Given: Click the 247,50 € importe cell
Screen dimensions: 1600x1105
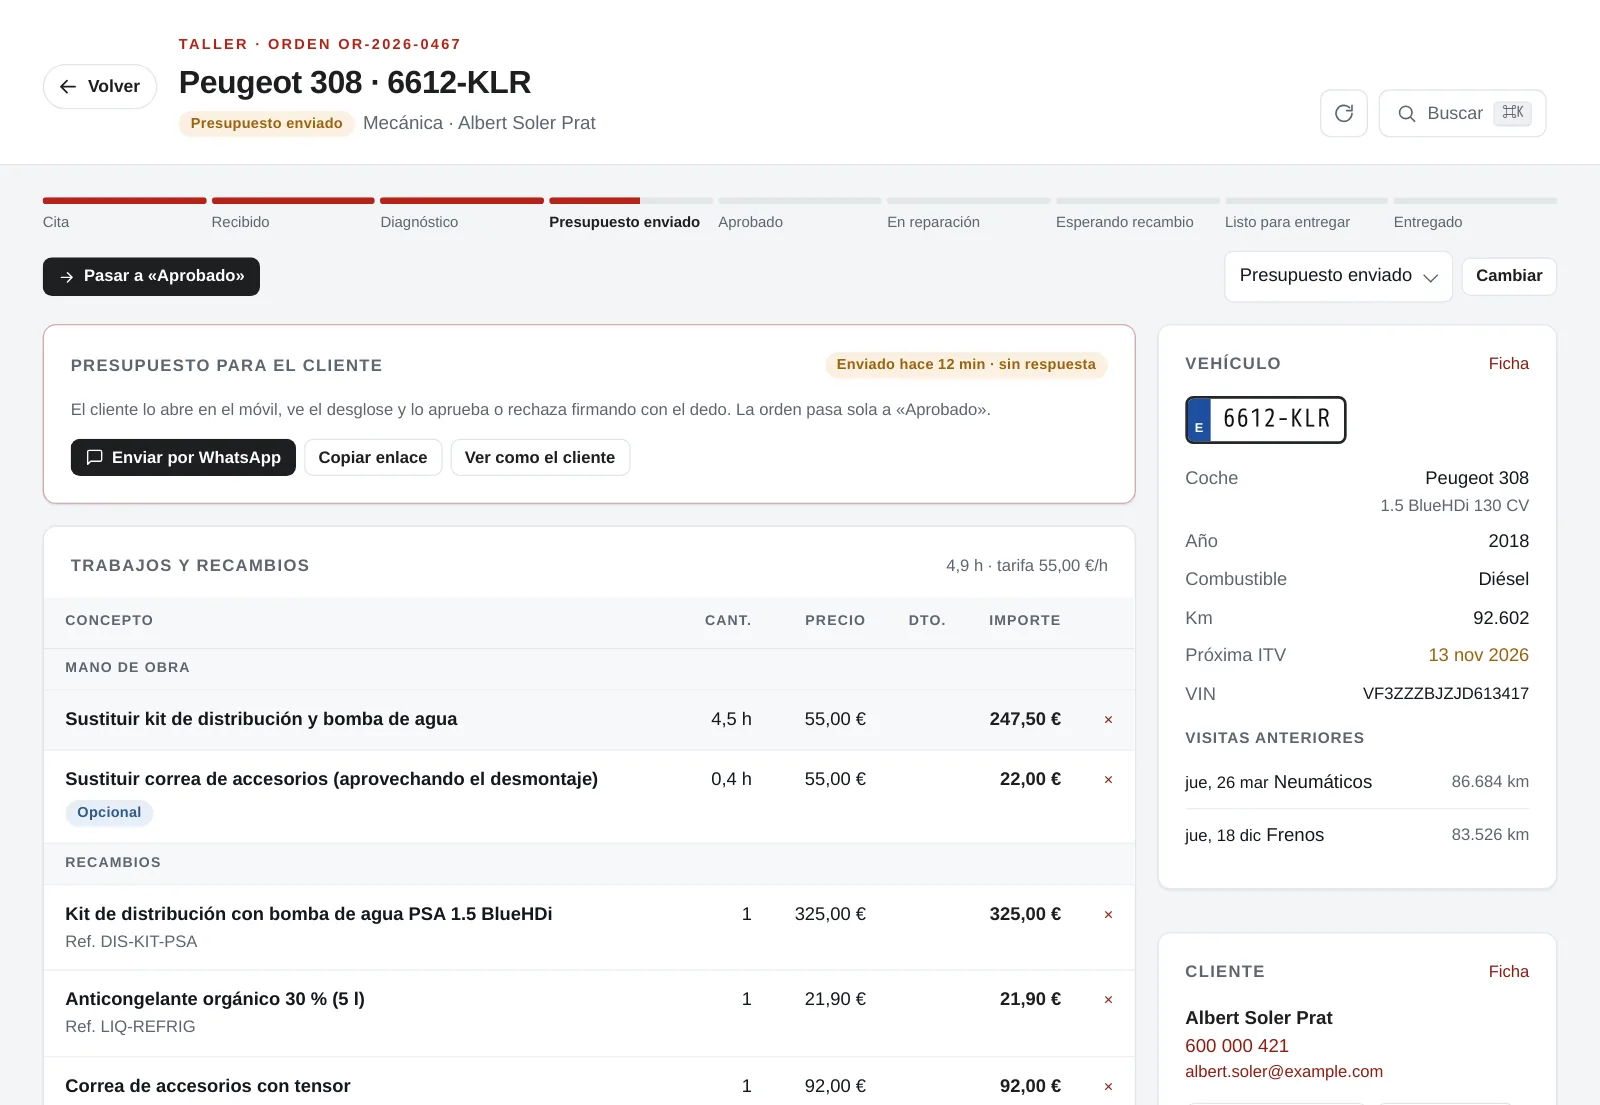Looking at the screenshot, I should pos(1025,720).
